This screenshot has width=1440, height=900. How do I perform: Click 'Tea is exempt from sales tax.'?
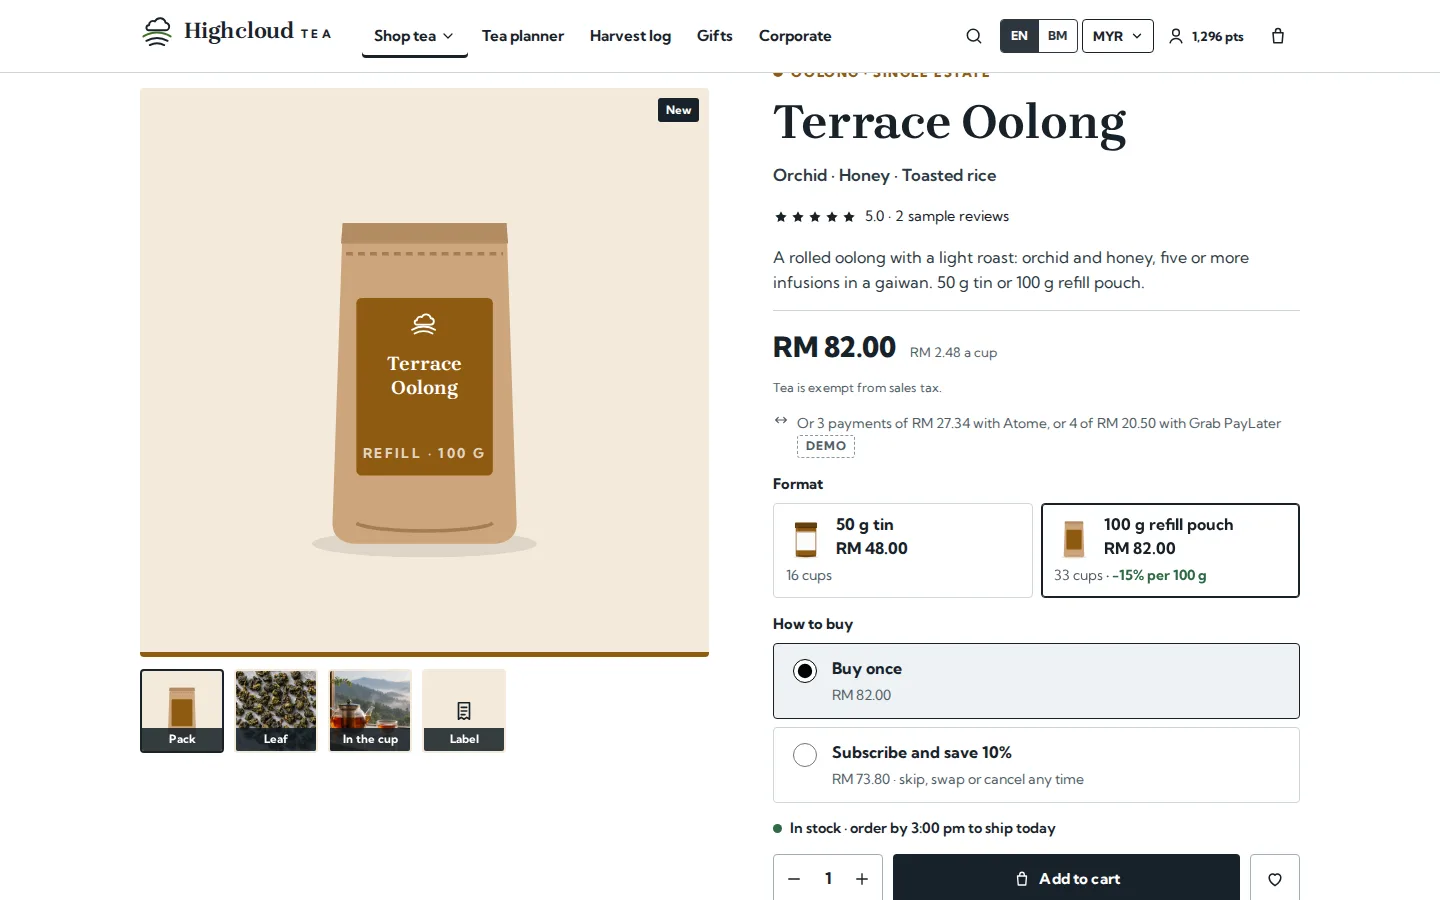point(857,388)
